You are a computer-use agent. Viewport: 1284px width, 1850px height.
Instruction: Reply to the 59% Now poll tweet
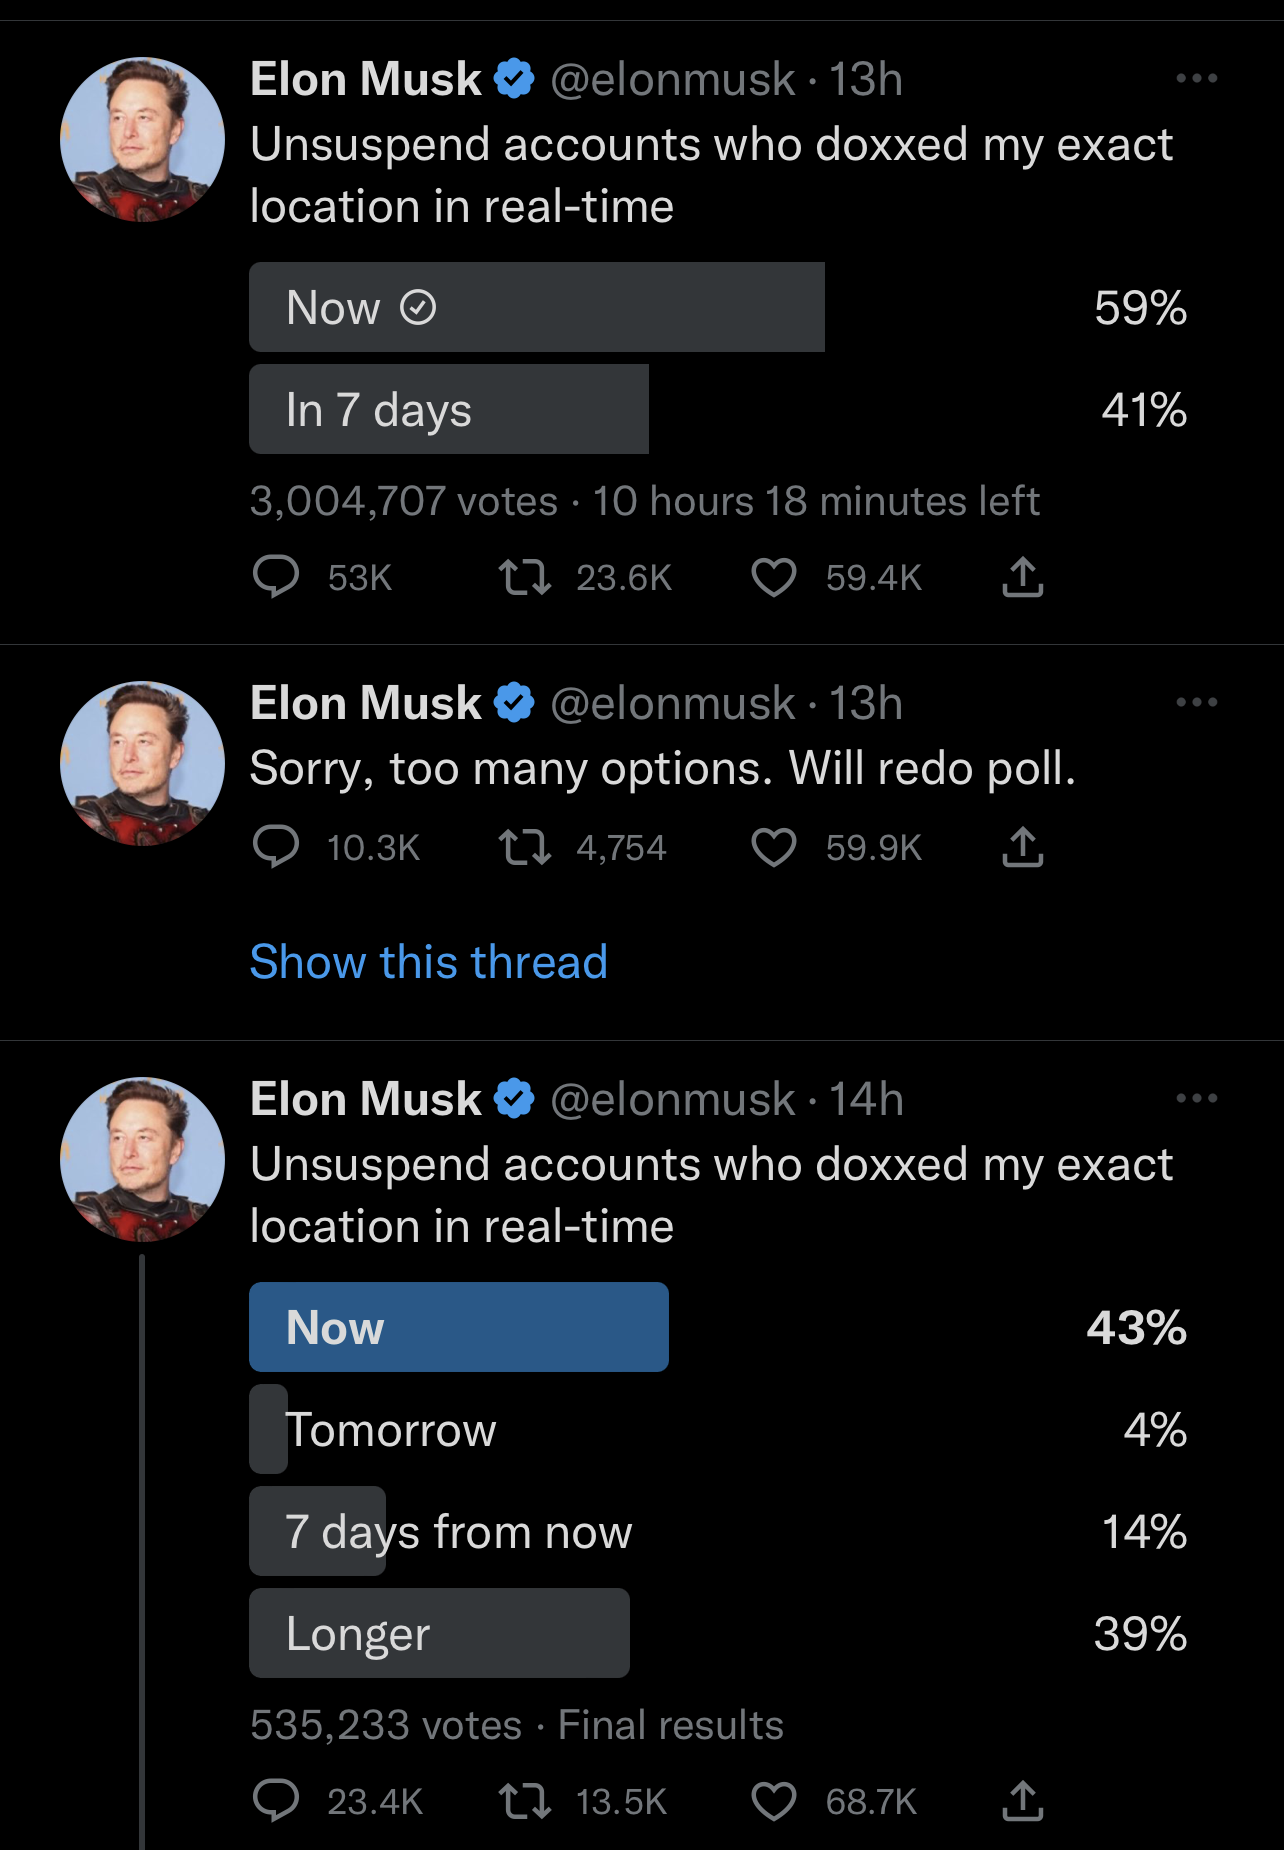(276, 577)
